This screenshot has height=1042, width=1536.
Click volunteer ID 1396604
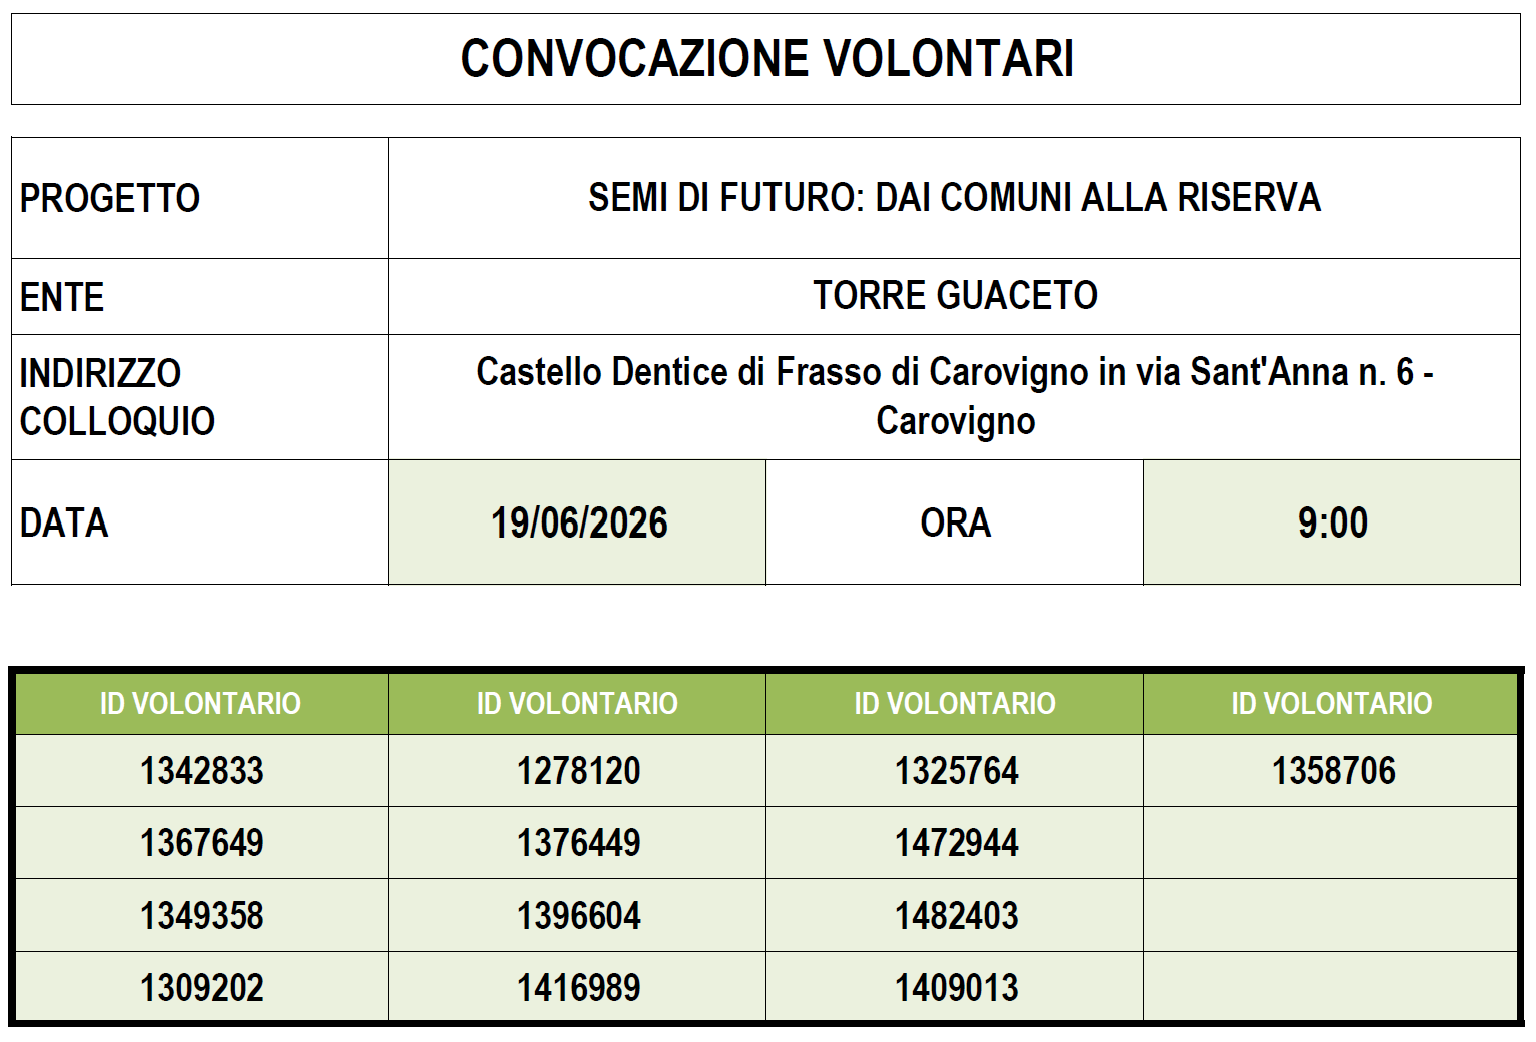(x=577, y=915)
